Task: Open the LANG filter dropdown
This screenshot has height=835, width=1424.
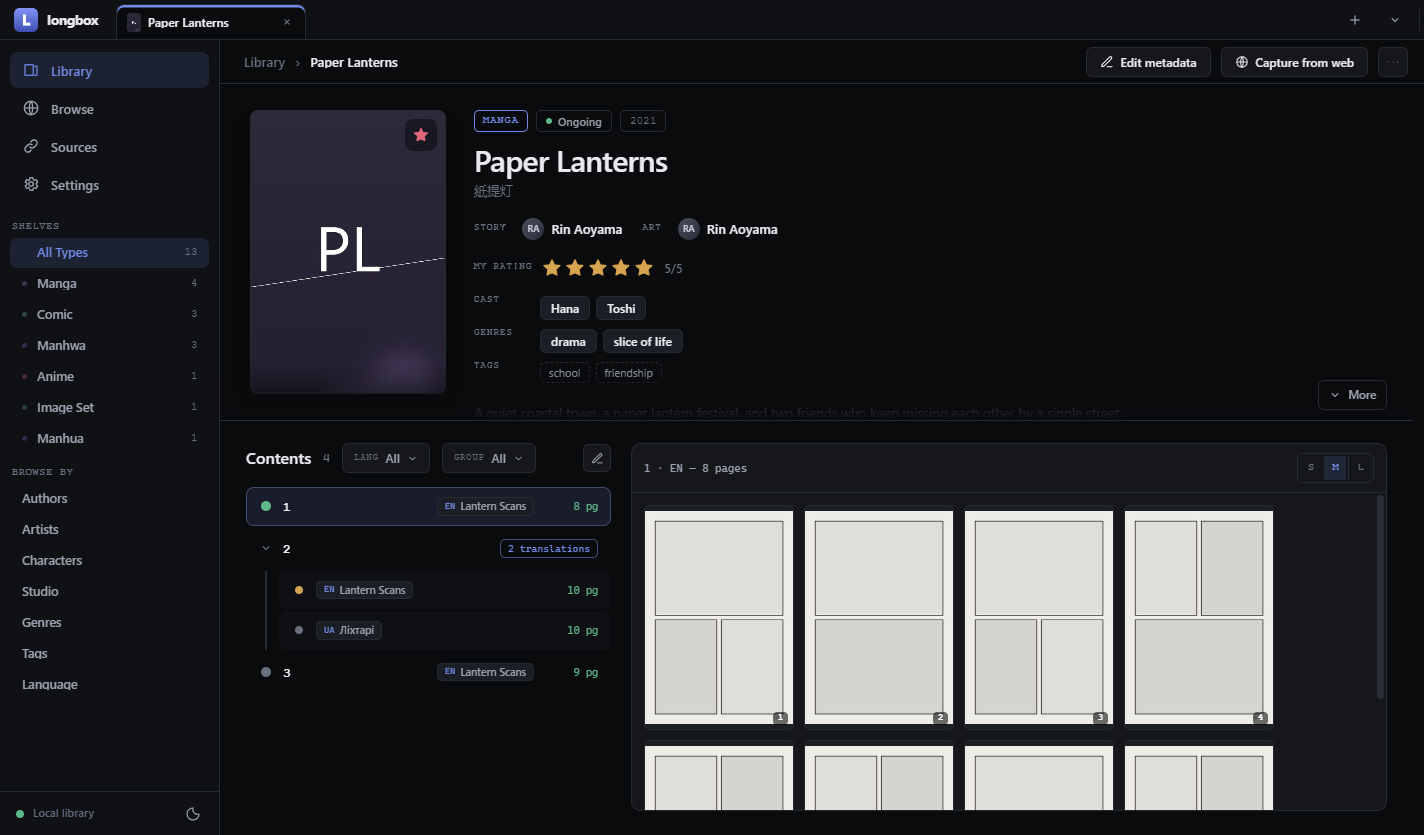Action: pyautogui.click(x=386, y=458)
